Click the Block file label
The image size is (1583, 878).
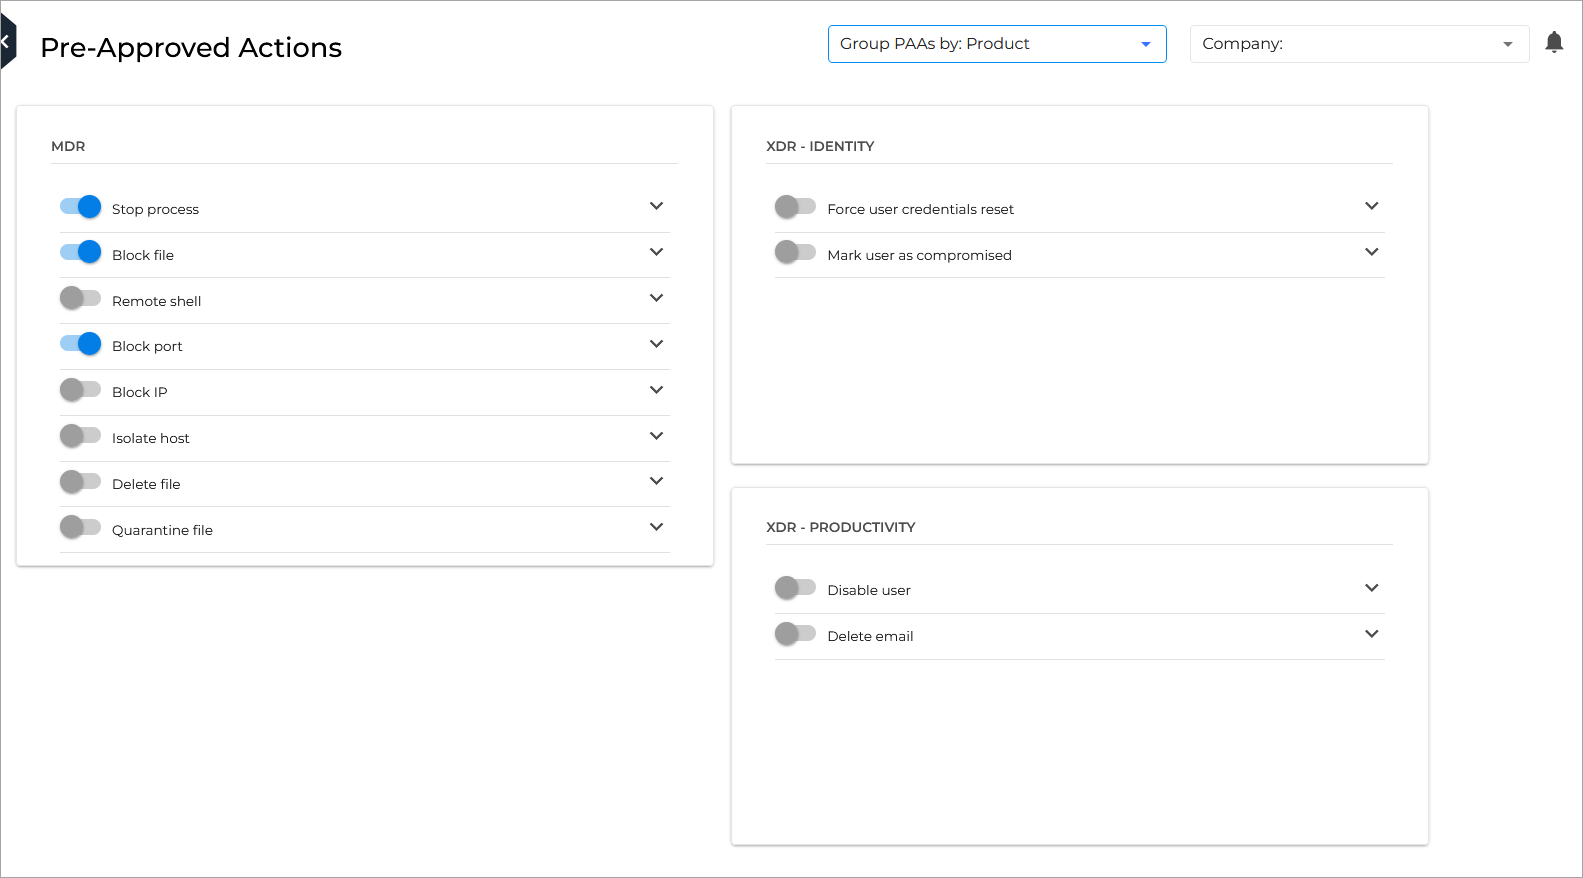[143, 255]
